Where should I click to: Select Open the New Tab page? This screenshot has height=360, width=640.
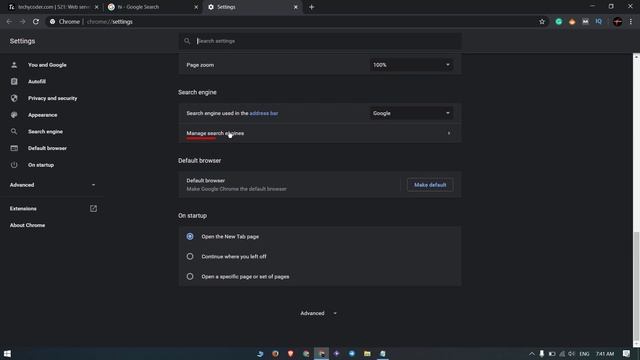point(190,236)
